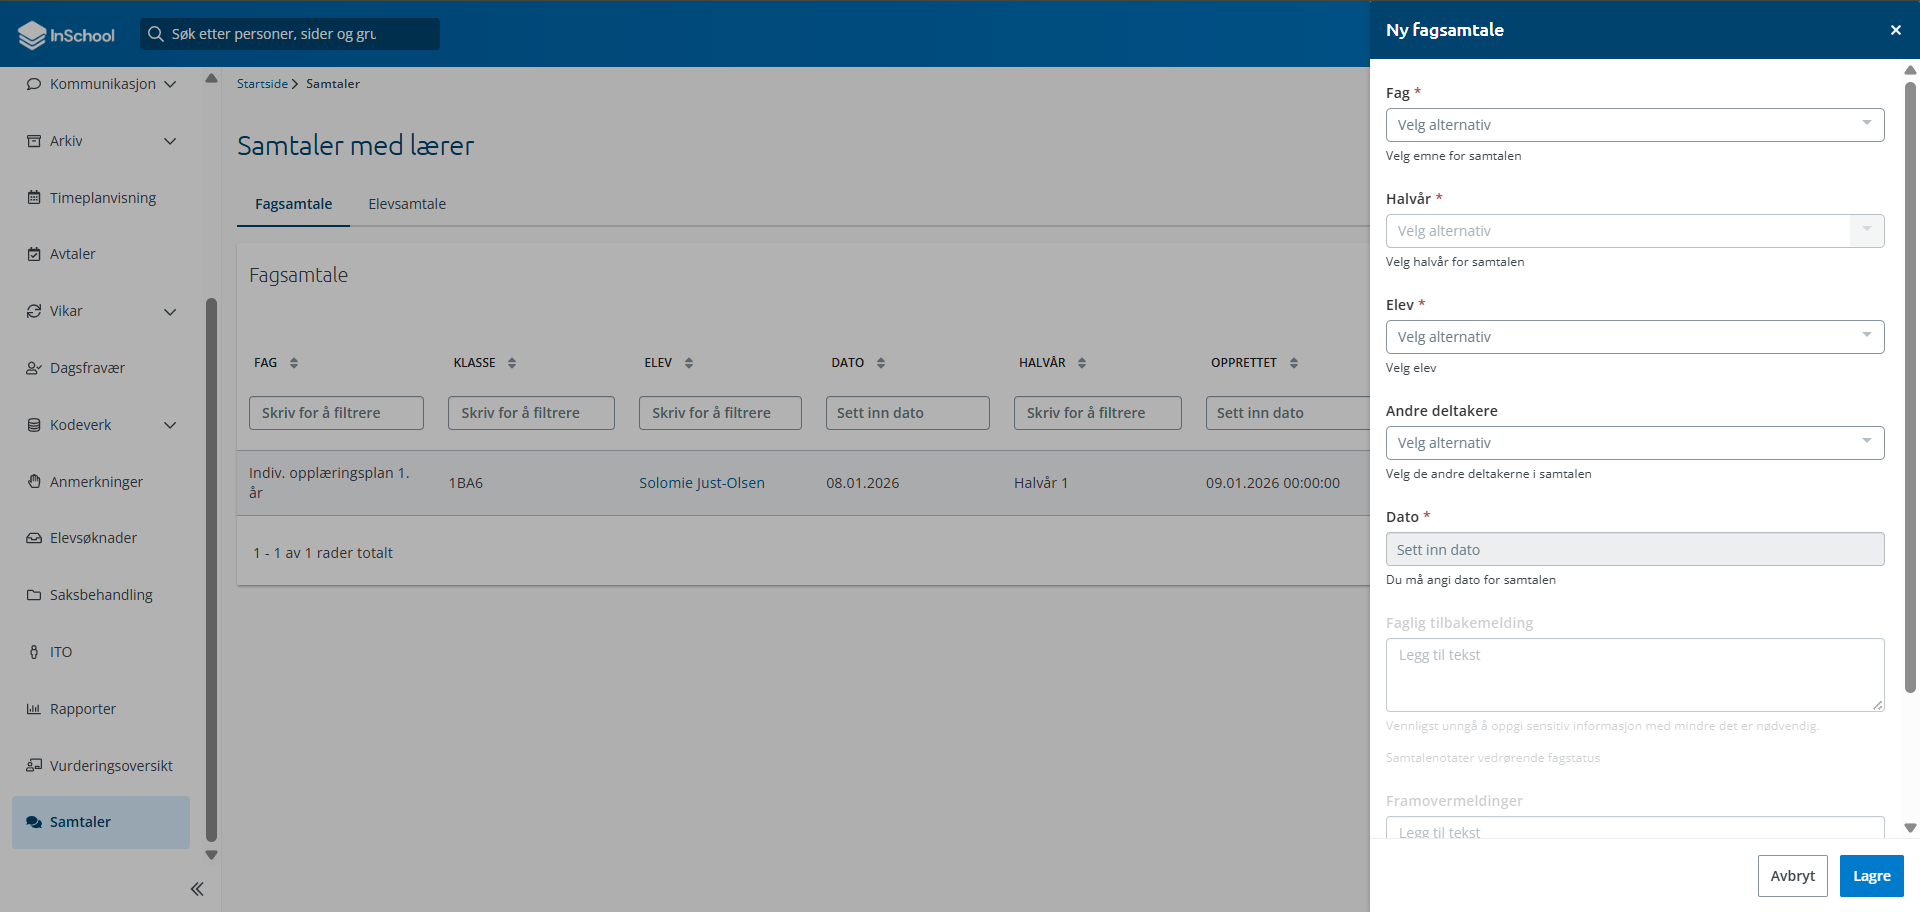Switch to the Fagsamtale tab
The height and width of the screenshot is (912, 1920).
click(293, 204)
